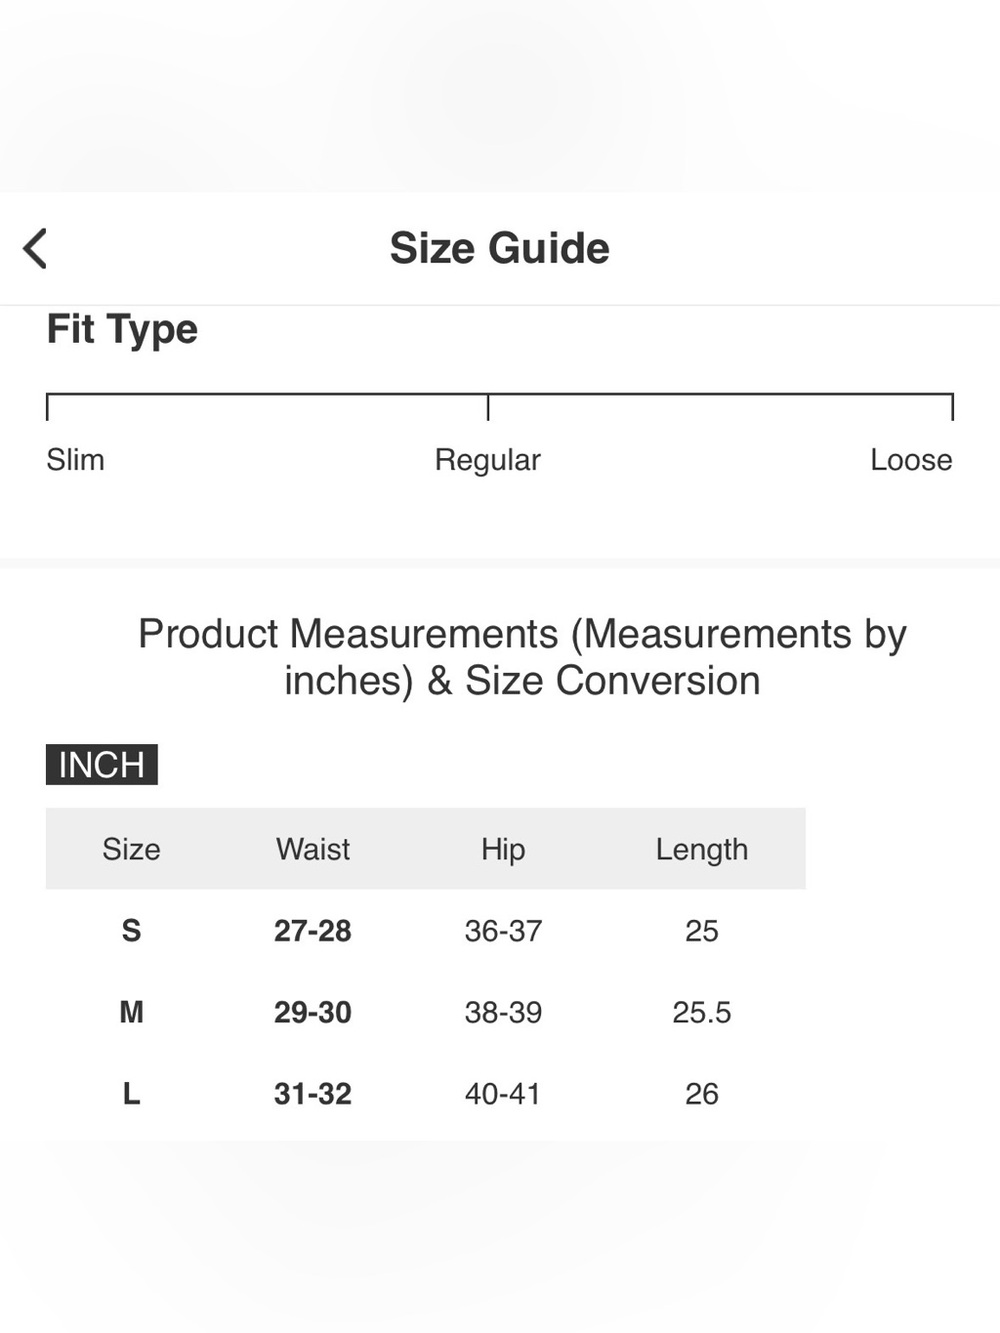The width and height of the screenshot is (1000, 1333).
Task: Click the 25.5 length value
Action: [702, 1012]
